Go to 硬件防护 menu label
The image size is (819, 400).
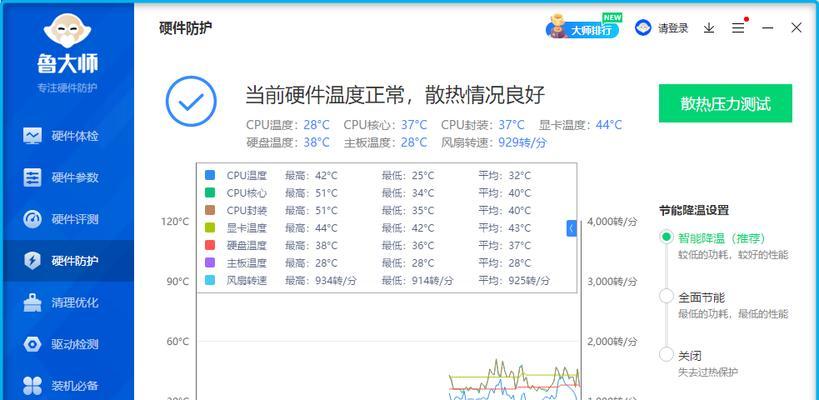tap(75, 261)
